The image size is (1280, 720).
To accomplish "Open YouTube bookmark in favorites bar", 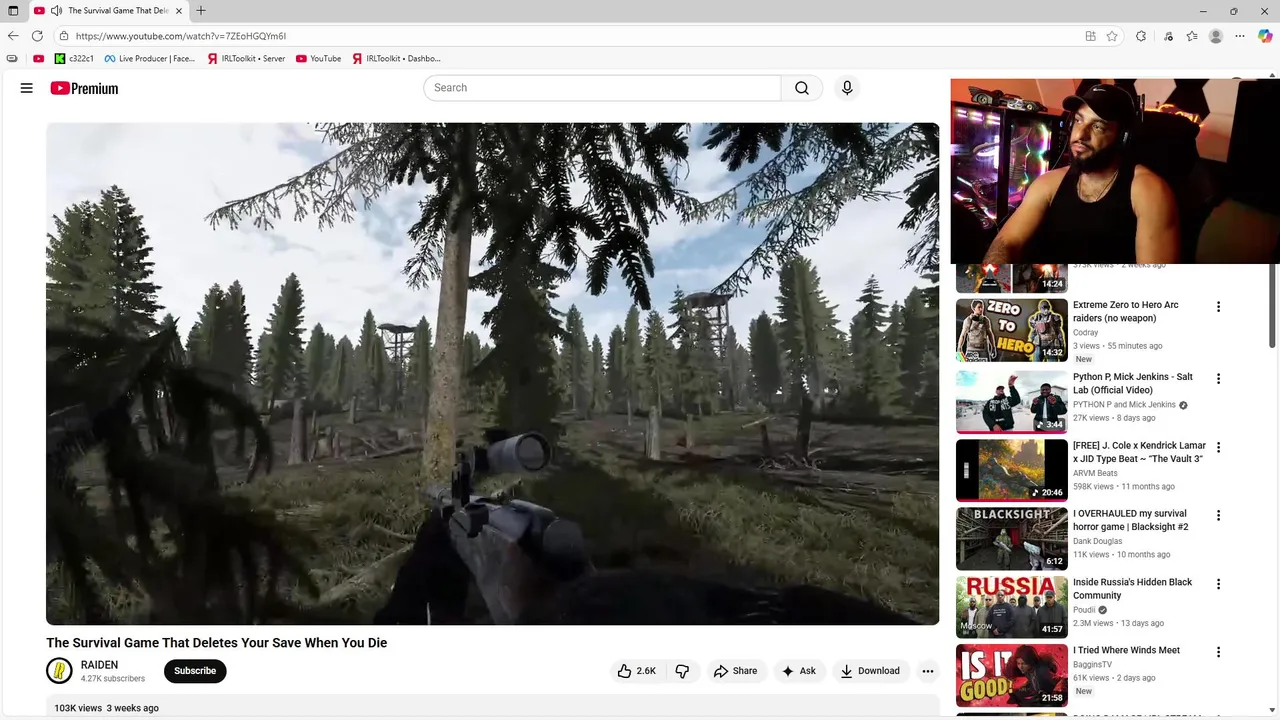I will coord(319,58).
